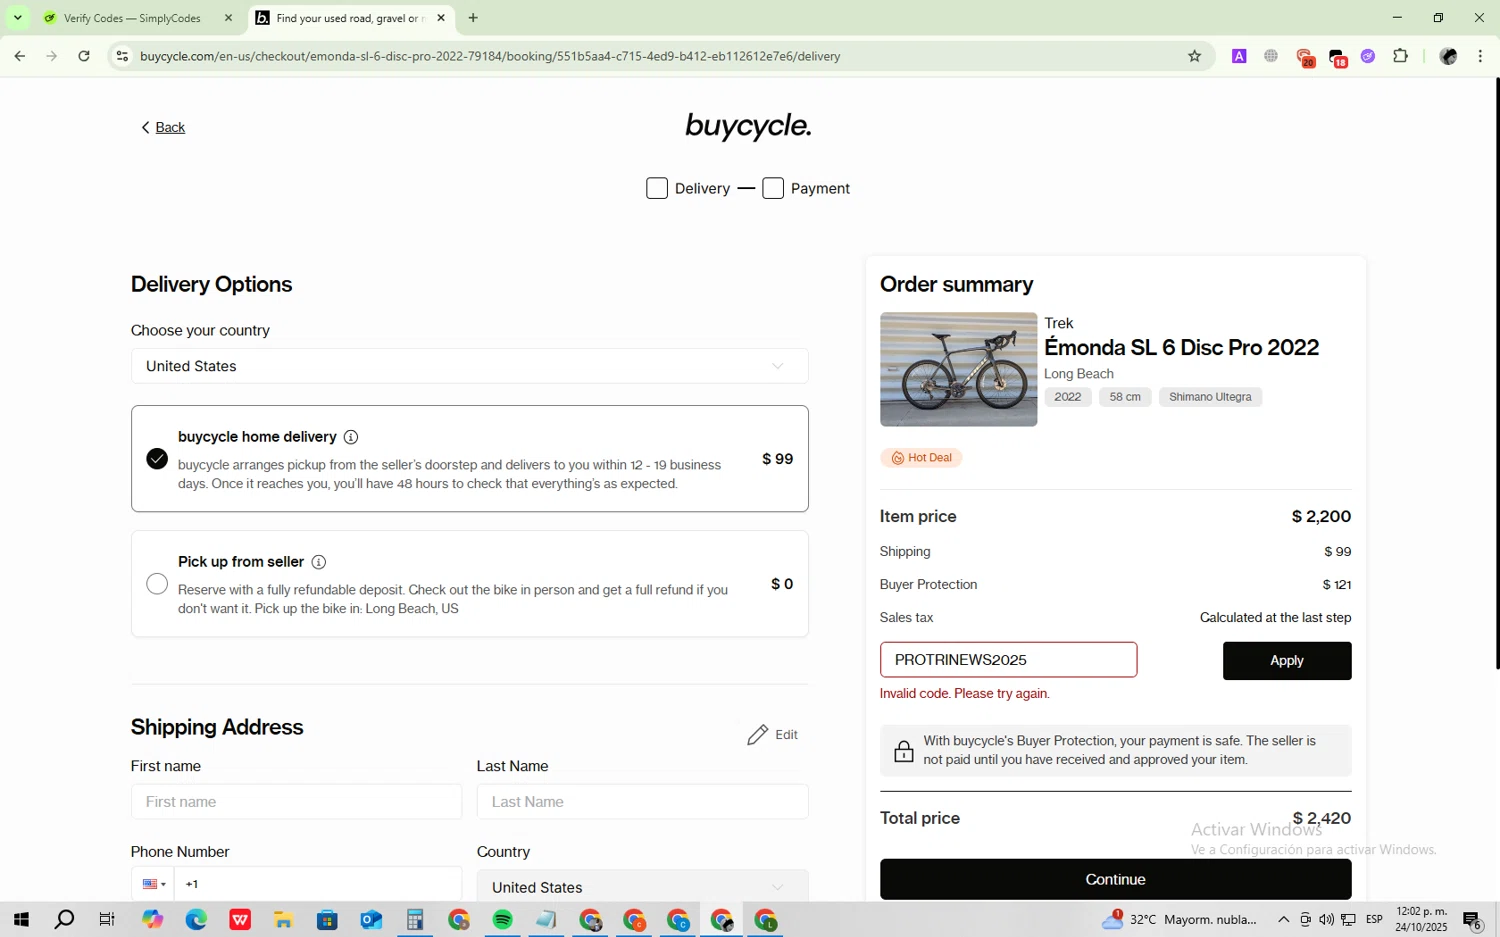Open WPS Office from taskbar
This screenshot has height=937, width=1500.
point(240,920)
